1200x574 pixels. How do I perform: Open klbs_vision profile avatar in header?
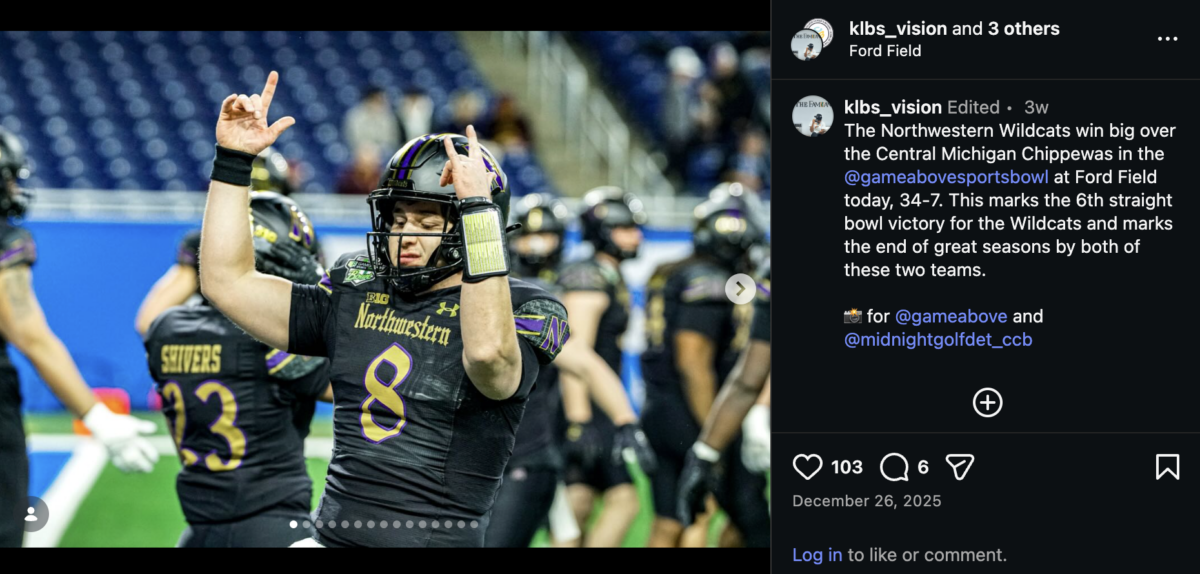812,38
